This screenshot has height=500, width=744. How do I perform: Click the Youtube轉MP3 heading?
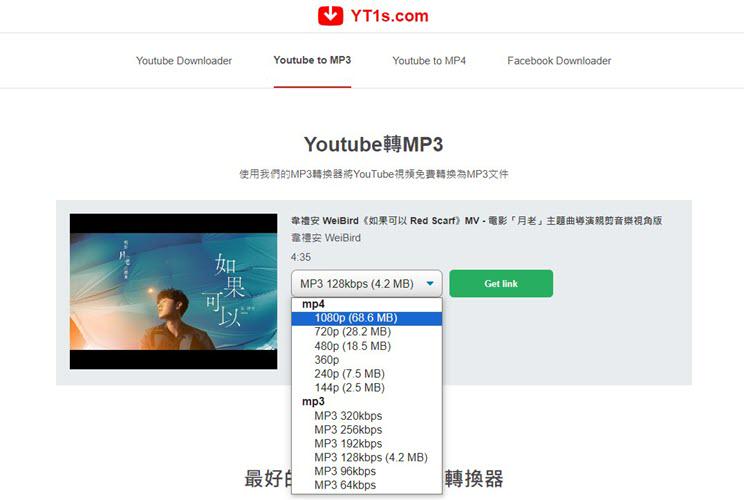(374, 144)
